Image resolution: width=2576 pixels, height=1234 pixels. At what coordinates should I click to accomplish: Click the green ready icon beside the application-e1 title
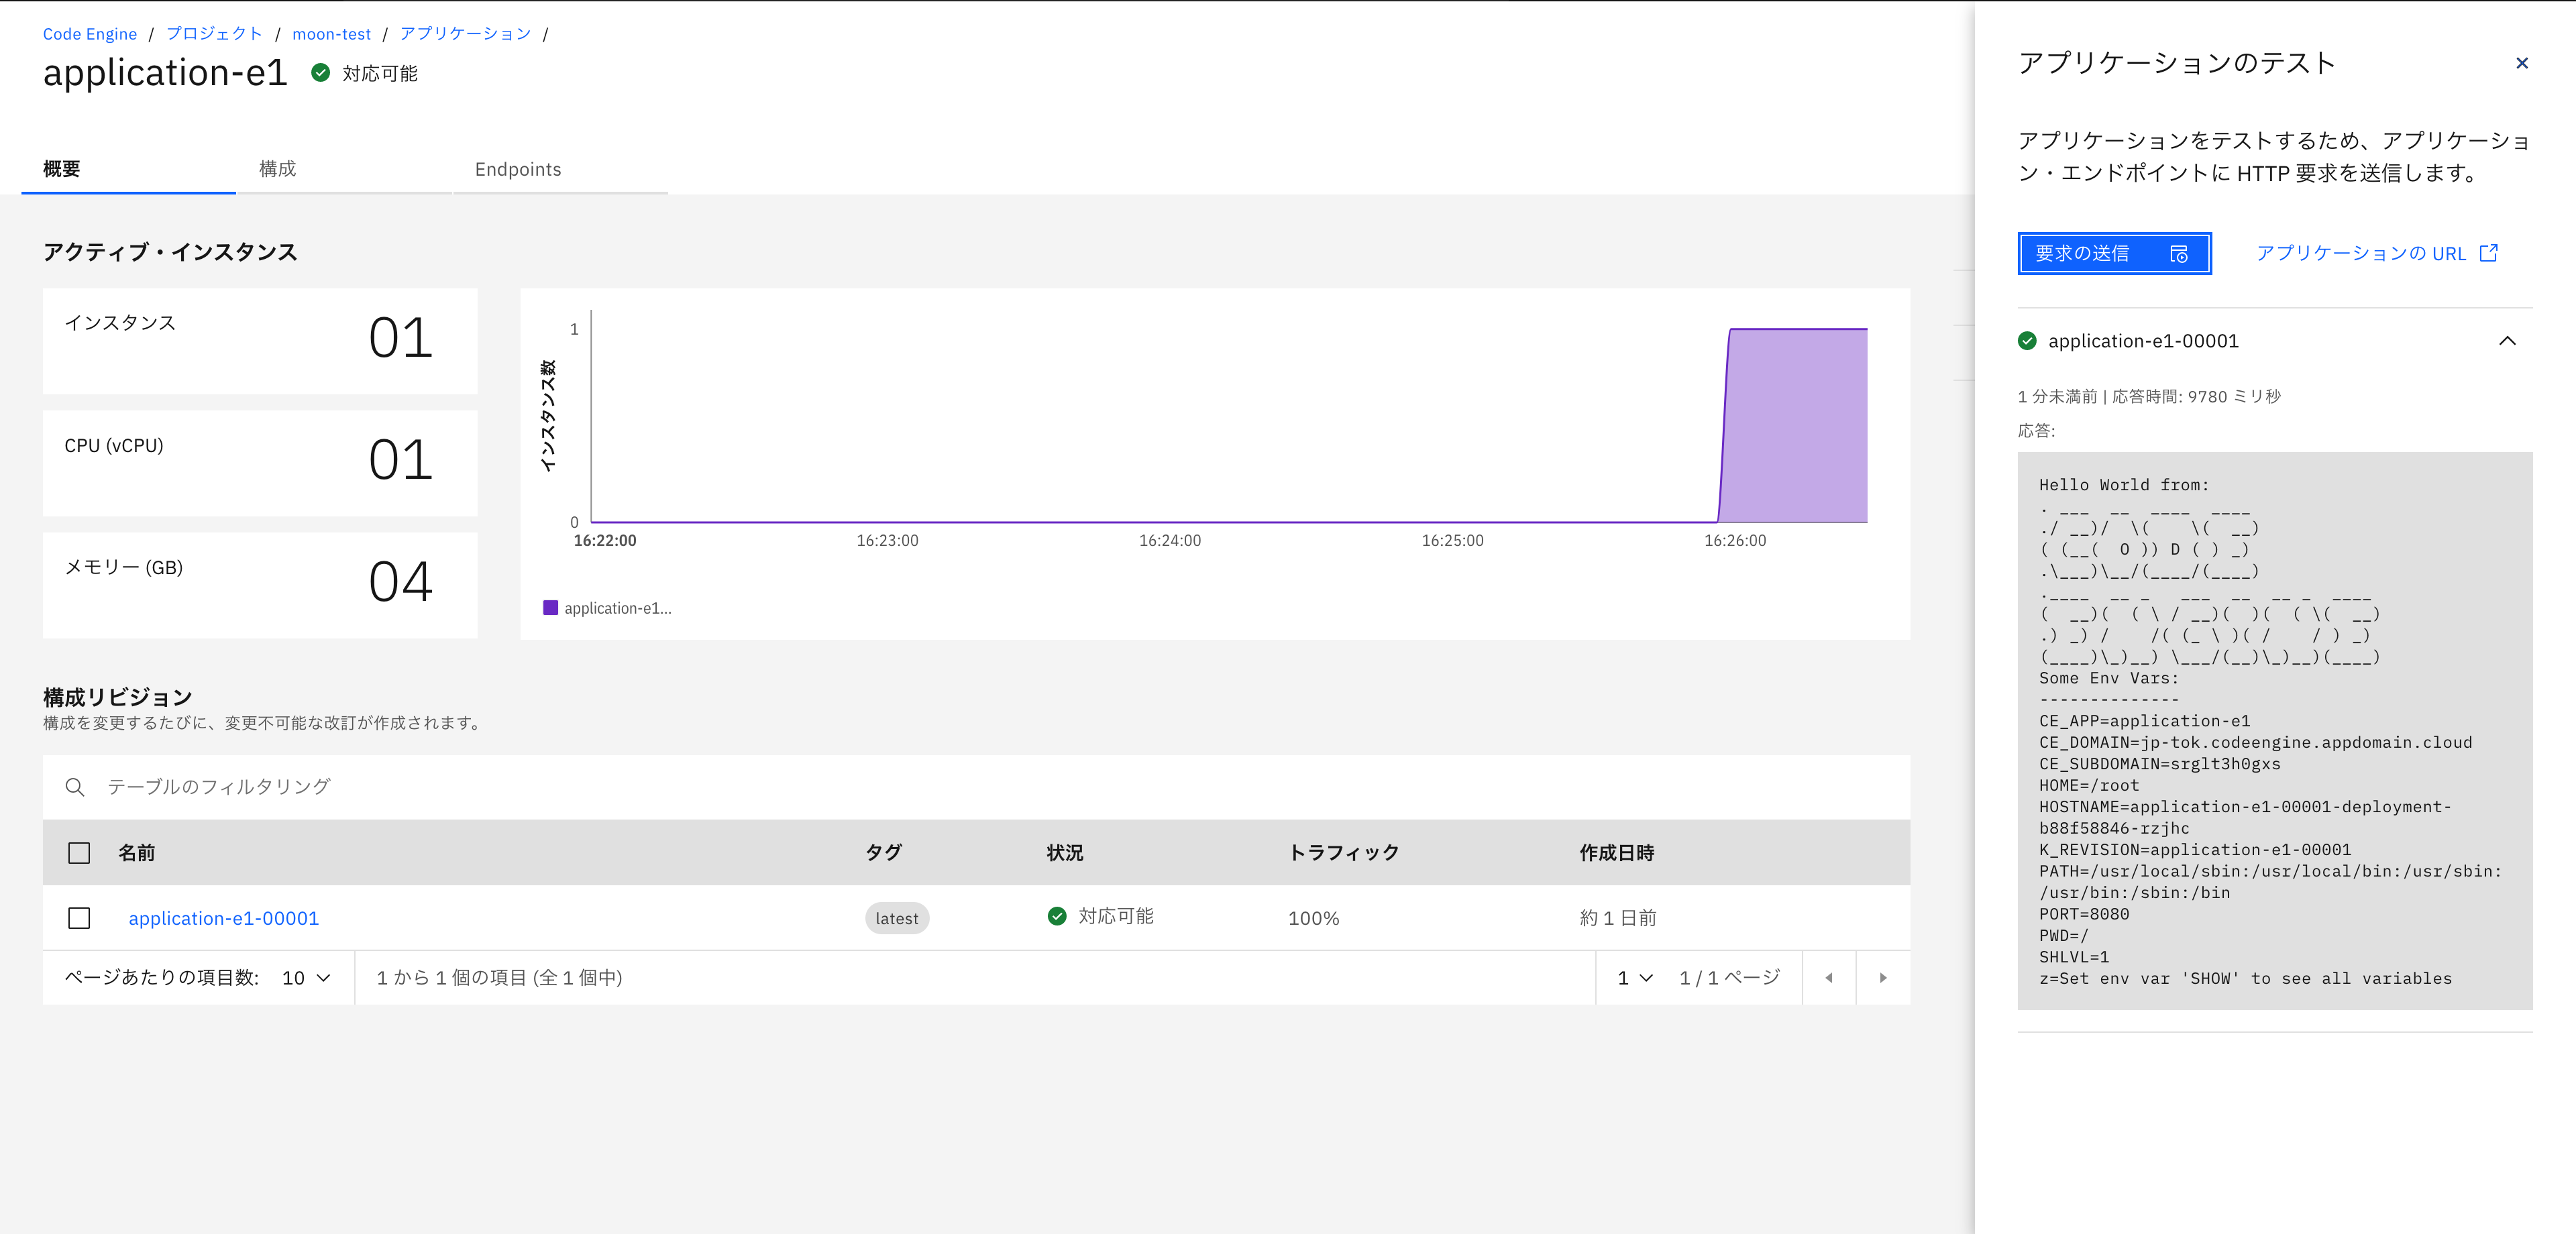[x=321, y=73]
